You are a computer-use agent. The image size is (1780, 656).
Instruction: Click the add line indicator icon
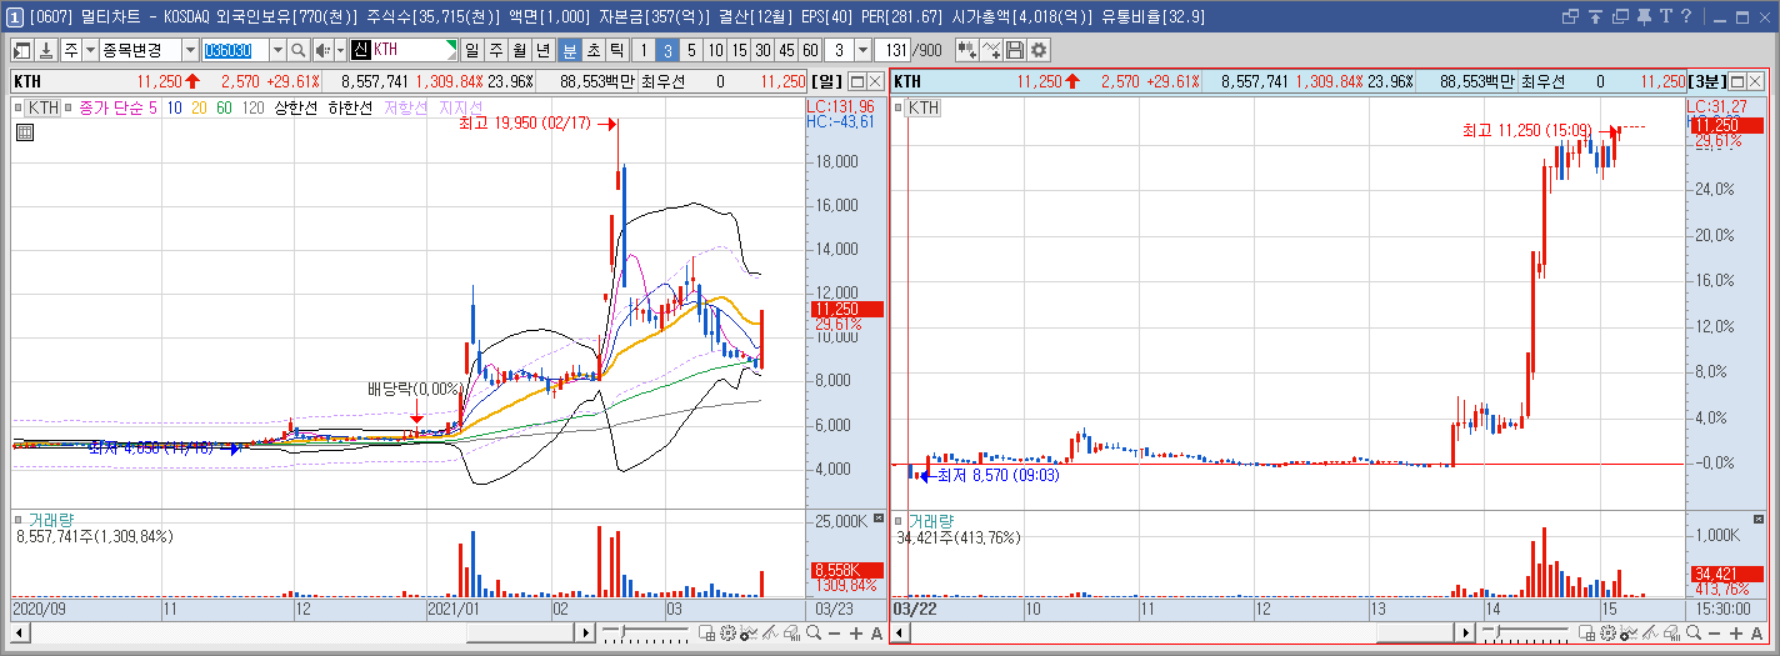coord(991,50)
